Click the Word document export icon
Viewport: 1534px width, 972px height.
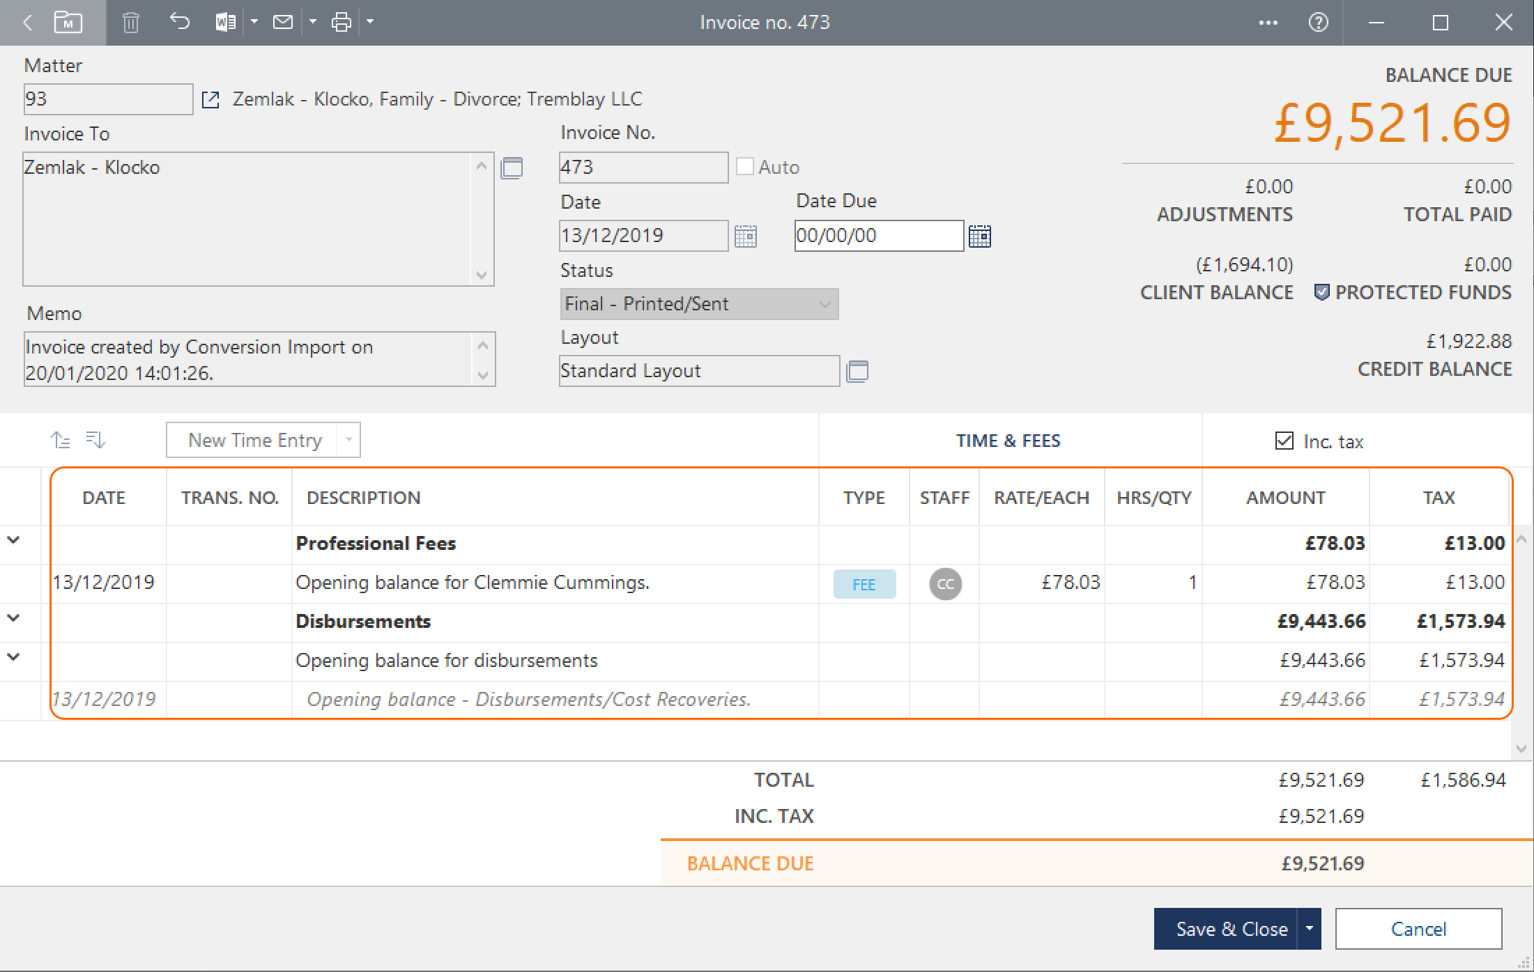pos(225,22)
